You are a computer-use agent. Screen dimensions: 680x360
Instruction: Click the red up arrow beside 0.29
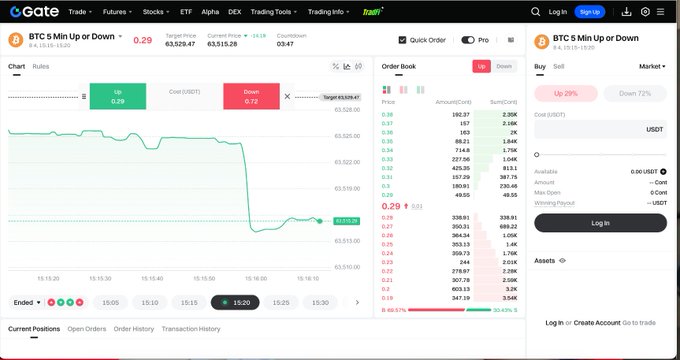pyautogui.click(x=406, y=206)
